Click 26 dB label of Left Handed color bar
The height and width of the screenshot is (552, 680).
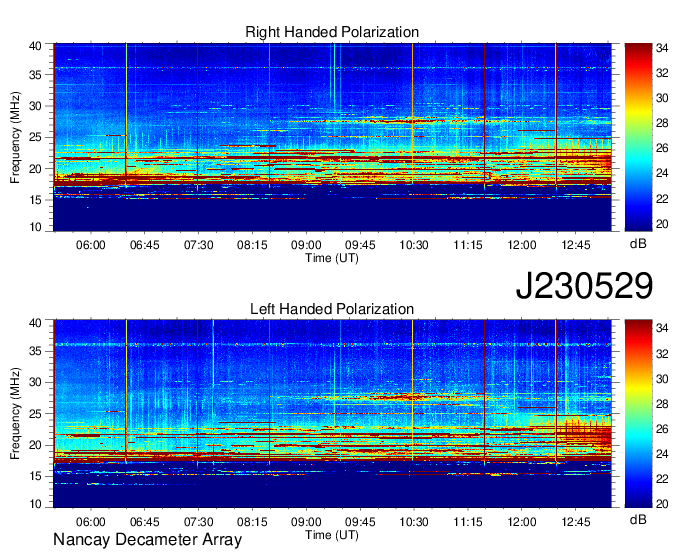(662, 429)
